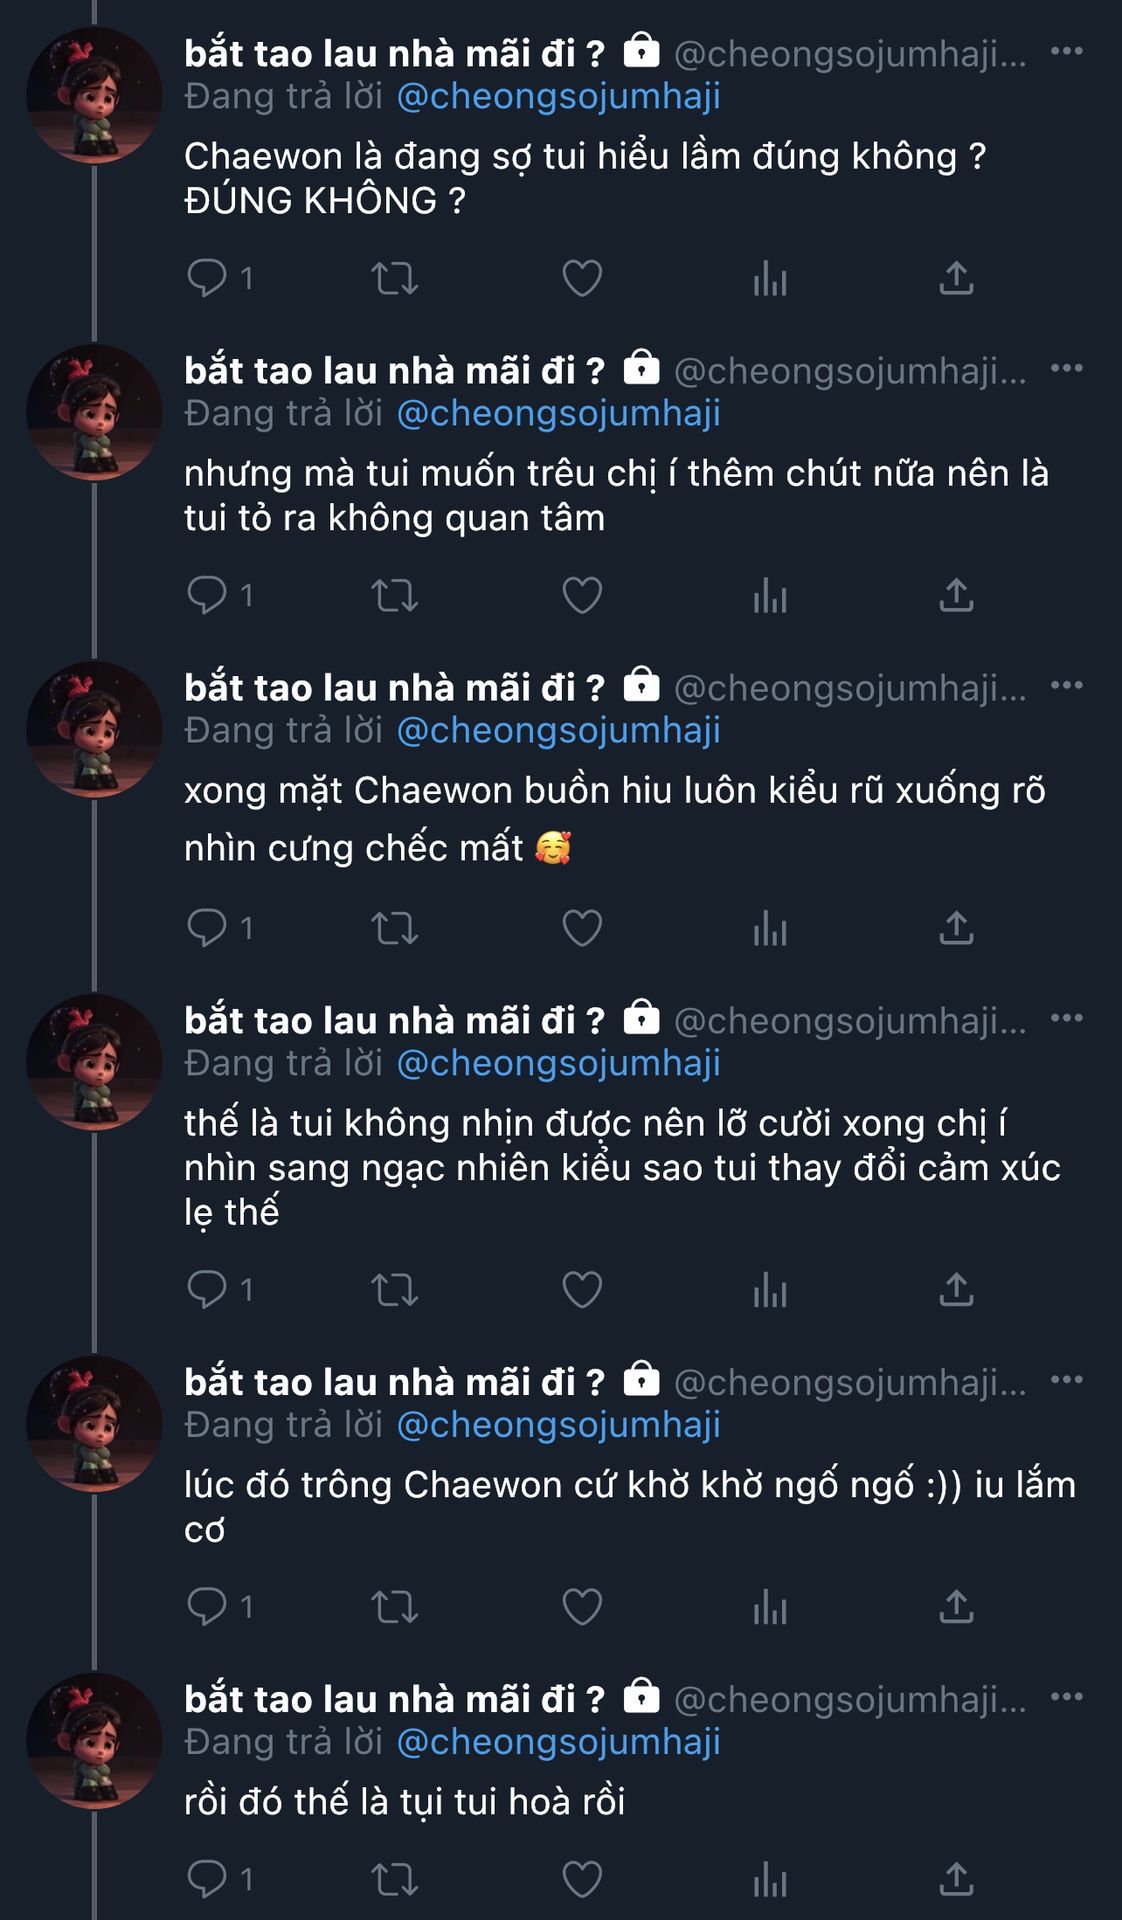Reply to the "Chaewon là đang sợ" tweet
1122x1920 pixels.
pyautogui.click(x=207, y=278)
